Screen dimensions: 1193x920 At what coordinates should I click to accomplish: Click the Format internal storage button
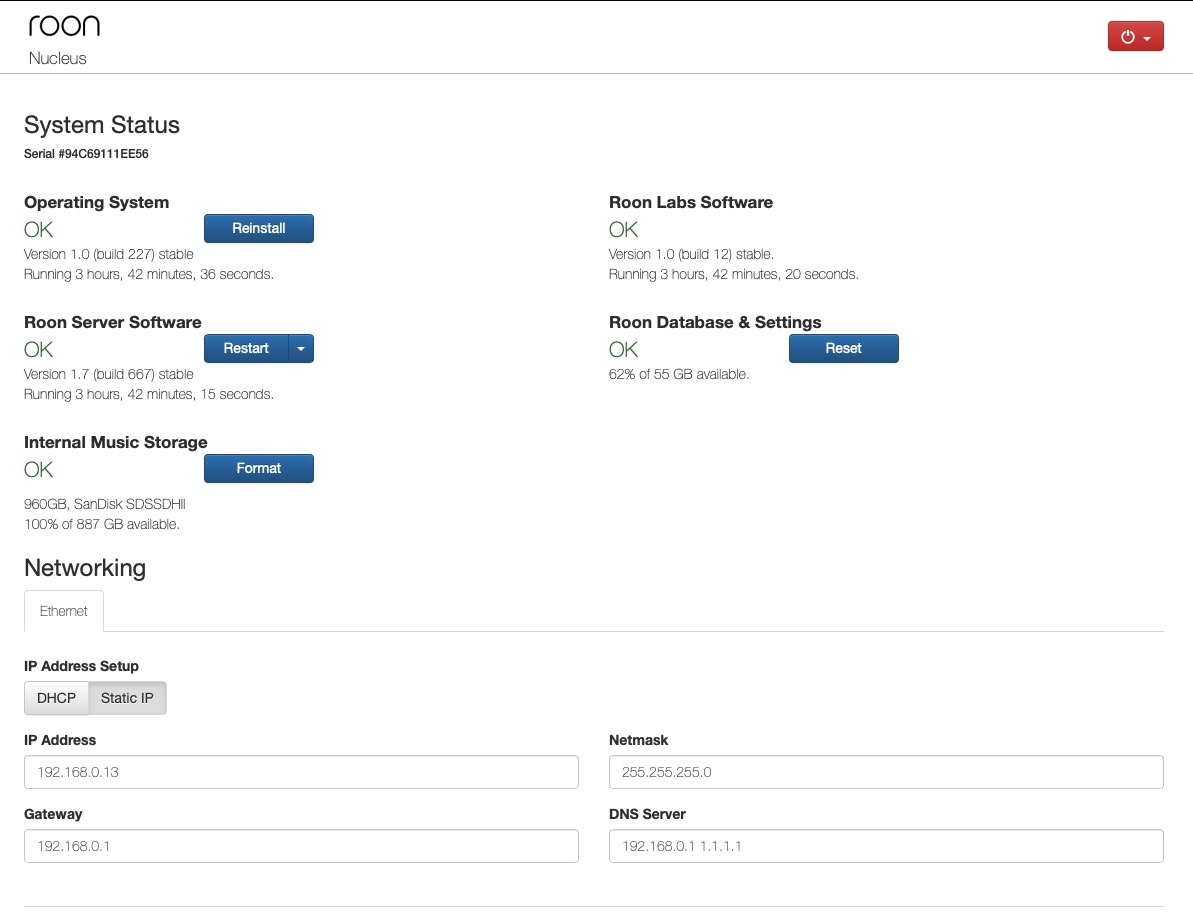point(259,469)
